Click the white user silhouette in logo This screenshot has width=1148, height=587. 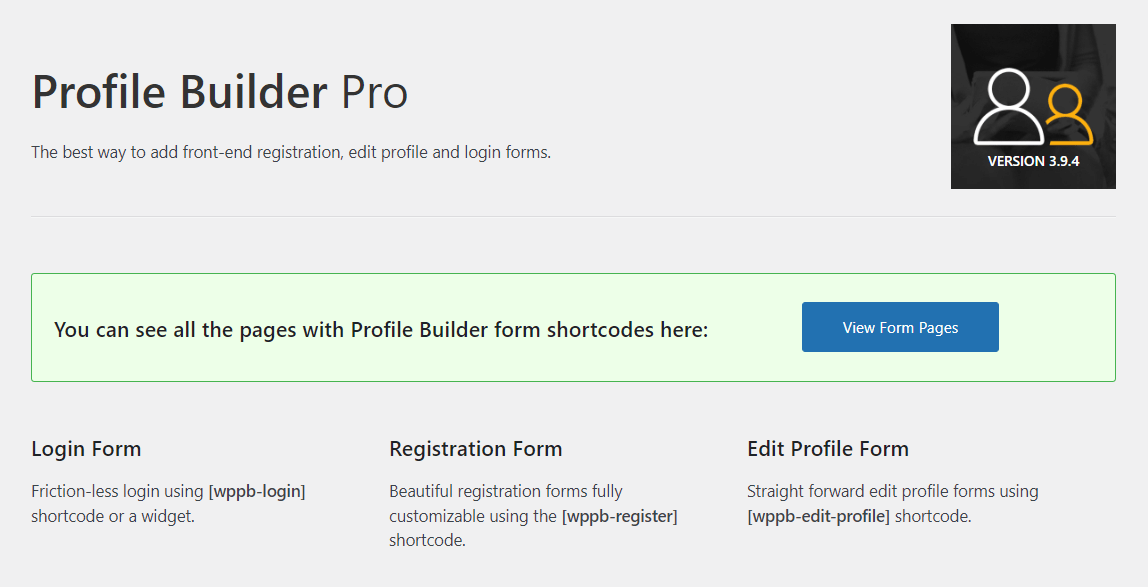(1008, 106)
